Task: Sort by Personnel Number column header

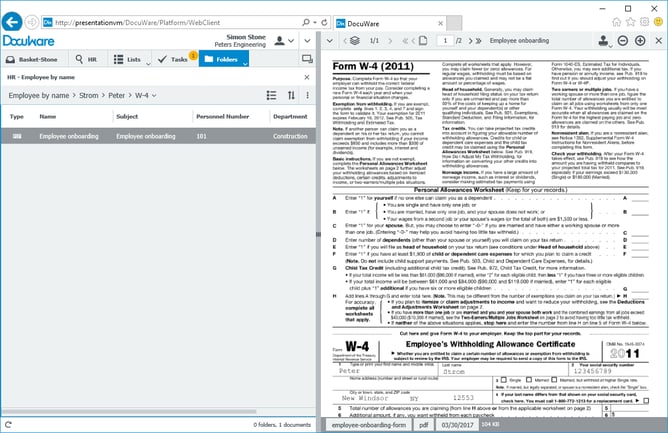Action: (x=225, y=116)
